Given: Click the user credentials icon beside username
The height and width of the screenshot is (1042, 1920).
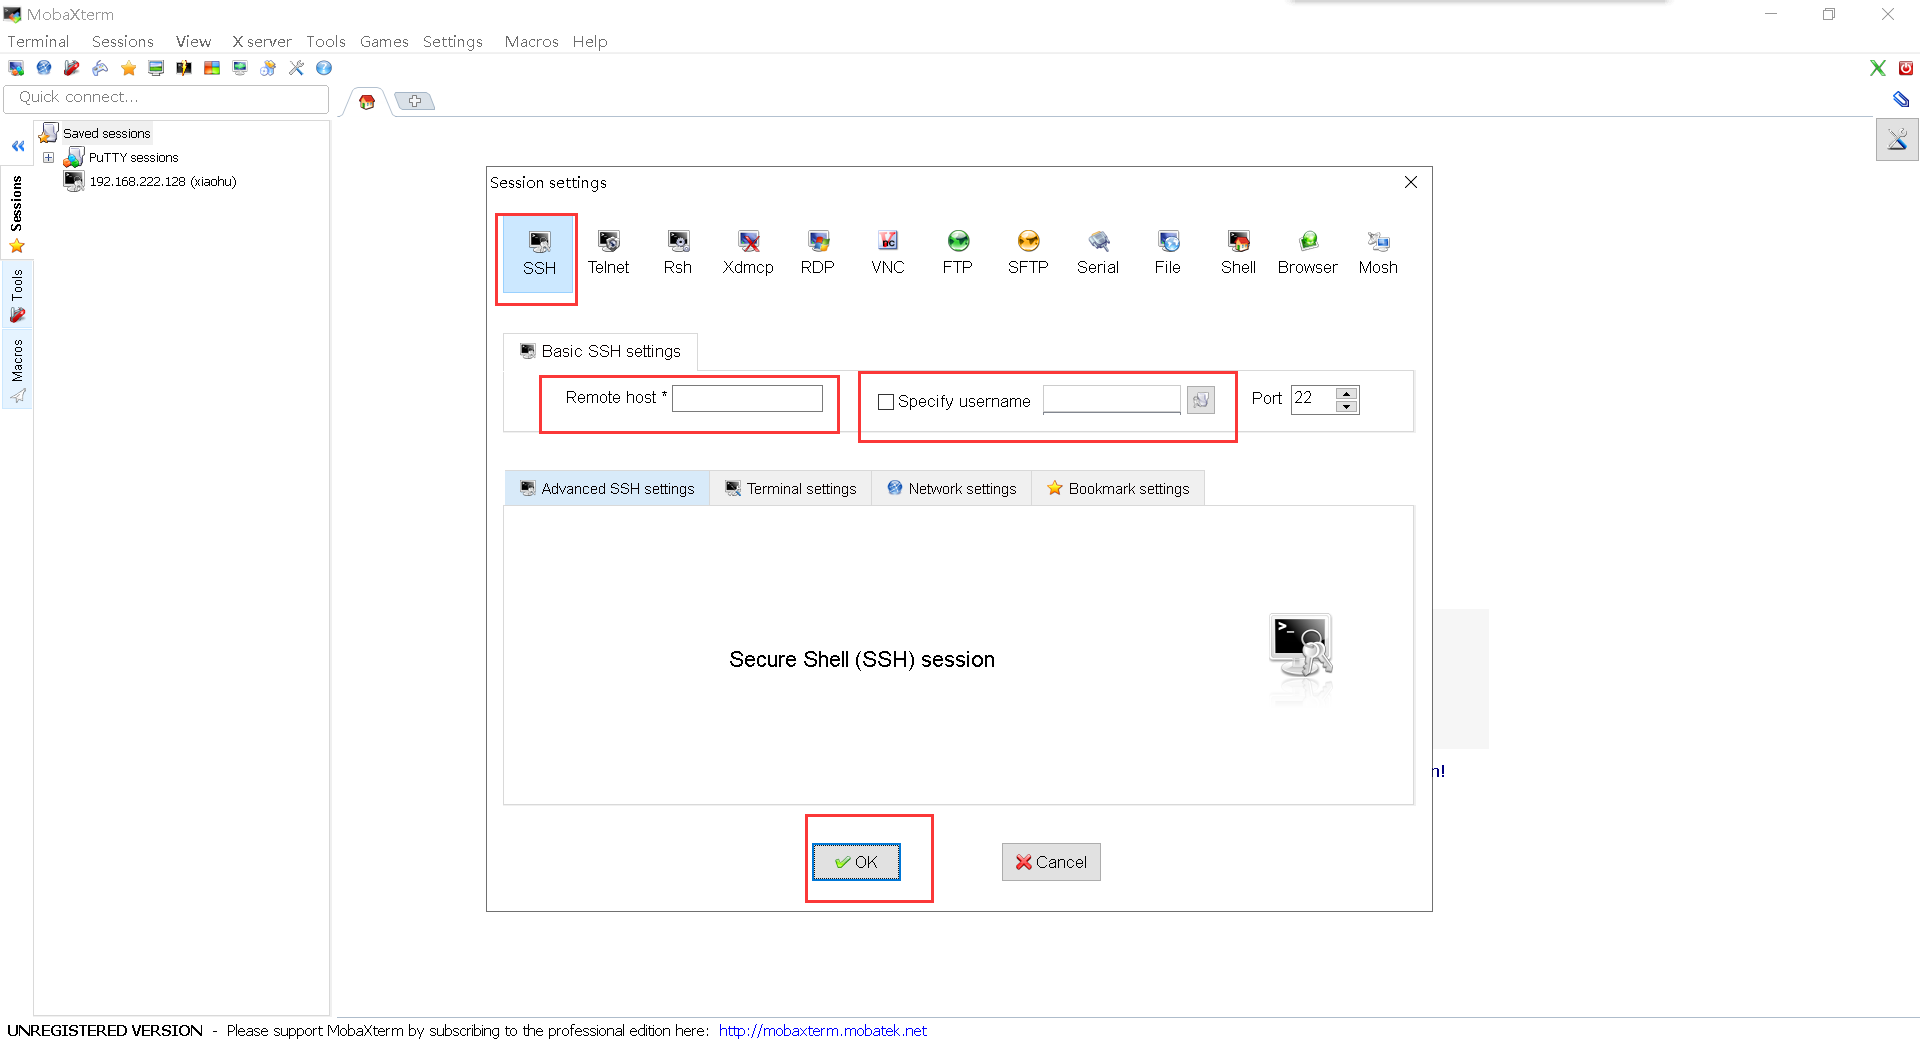Looking at the screenshot, I should (x=1201, y=400).
